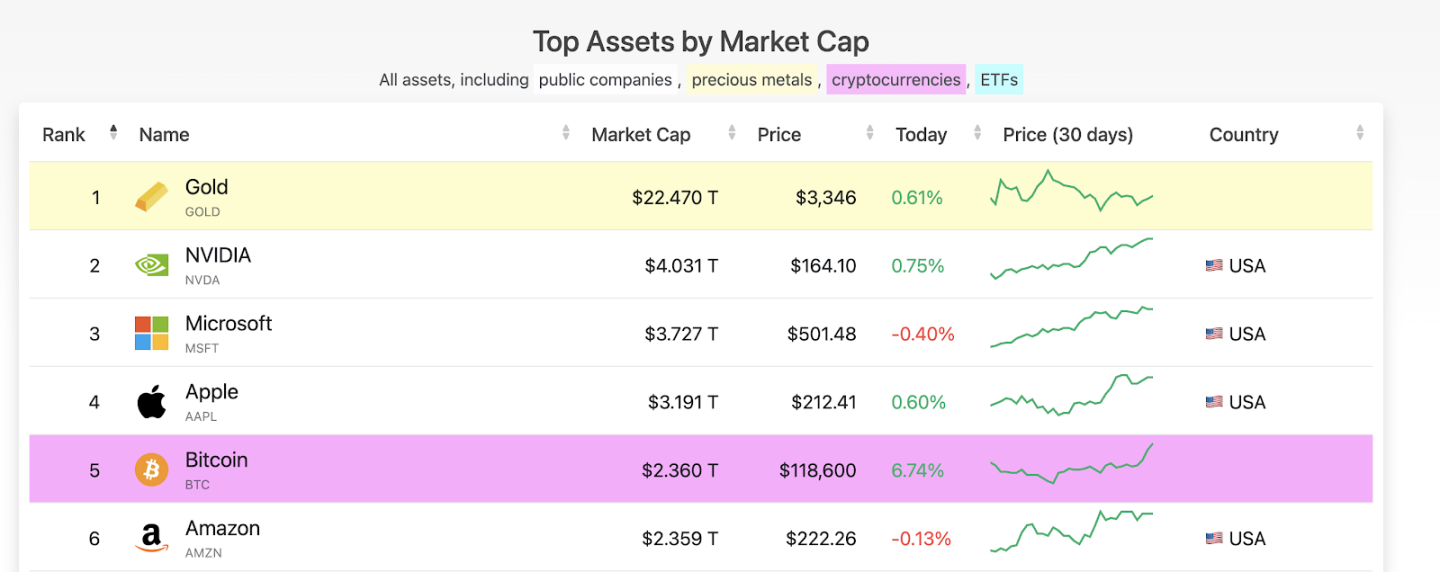Click the Amazon logo icon

[x=152, y=538]
